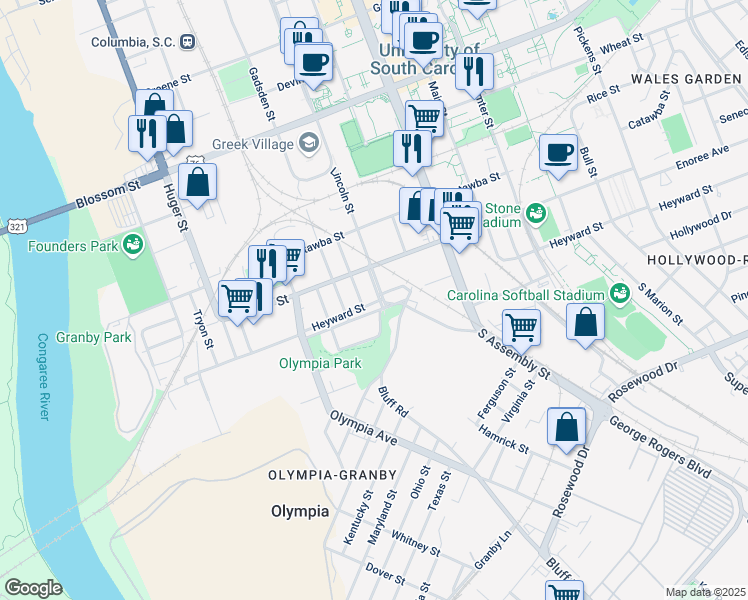Click the shopping bag marker below Greek Village

click(197, 184)
